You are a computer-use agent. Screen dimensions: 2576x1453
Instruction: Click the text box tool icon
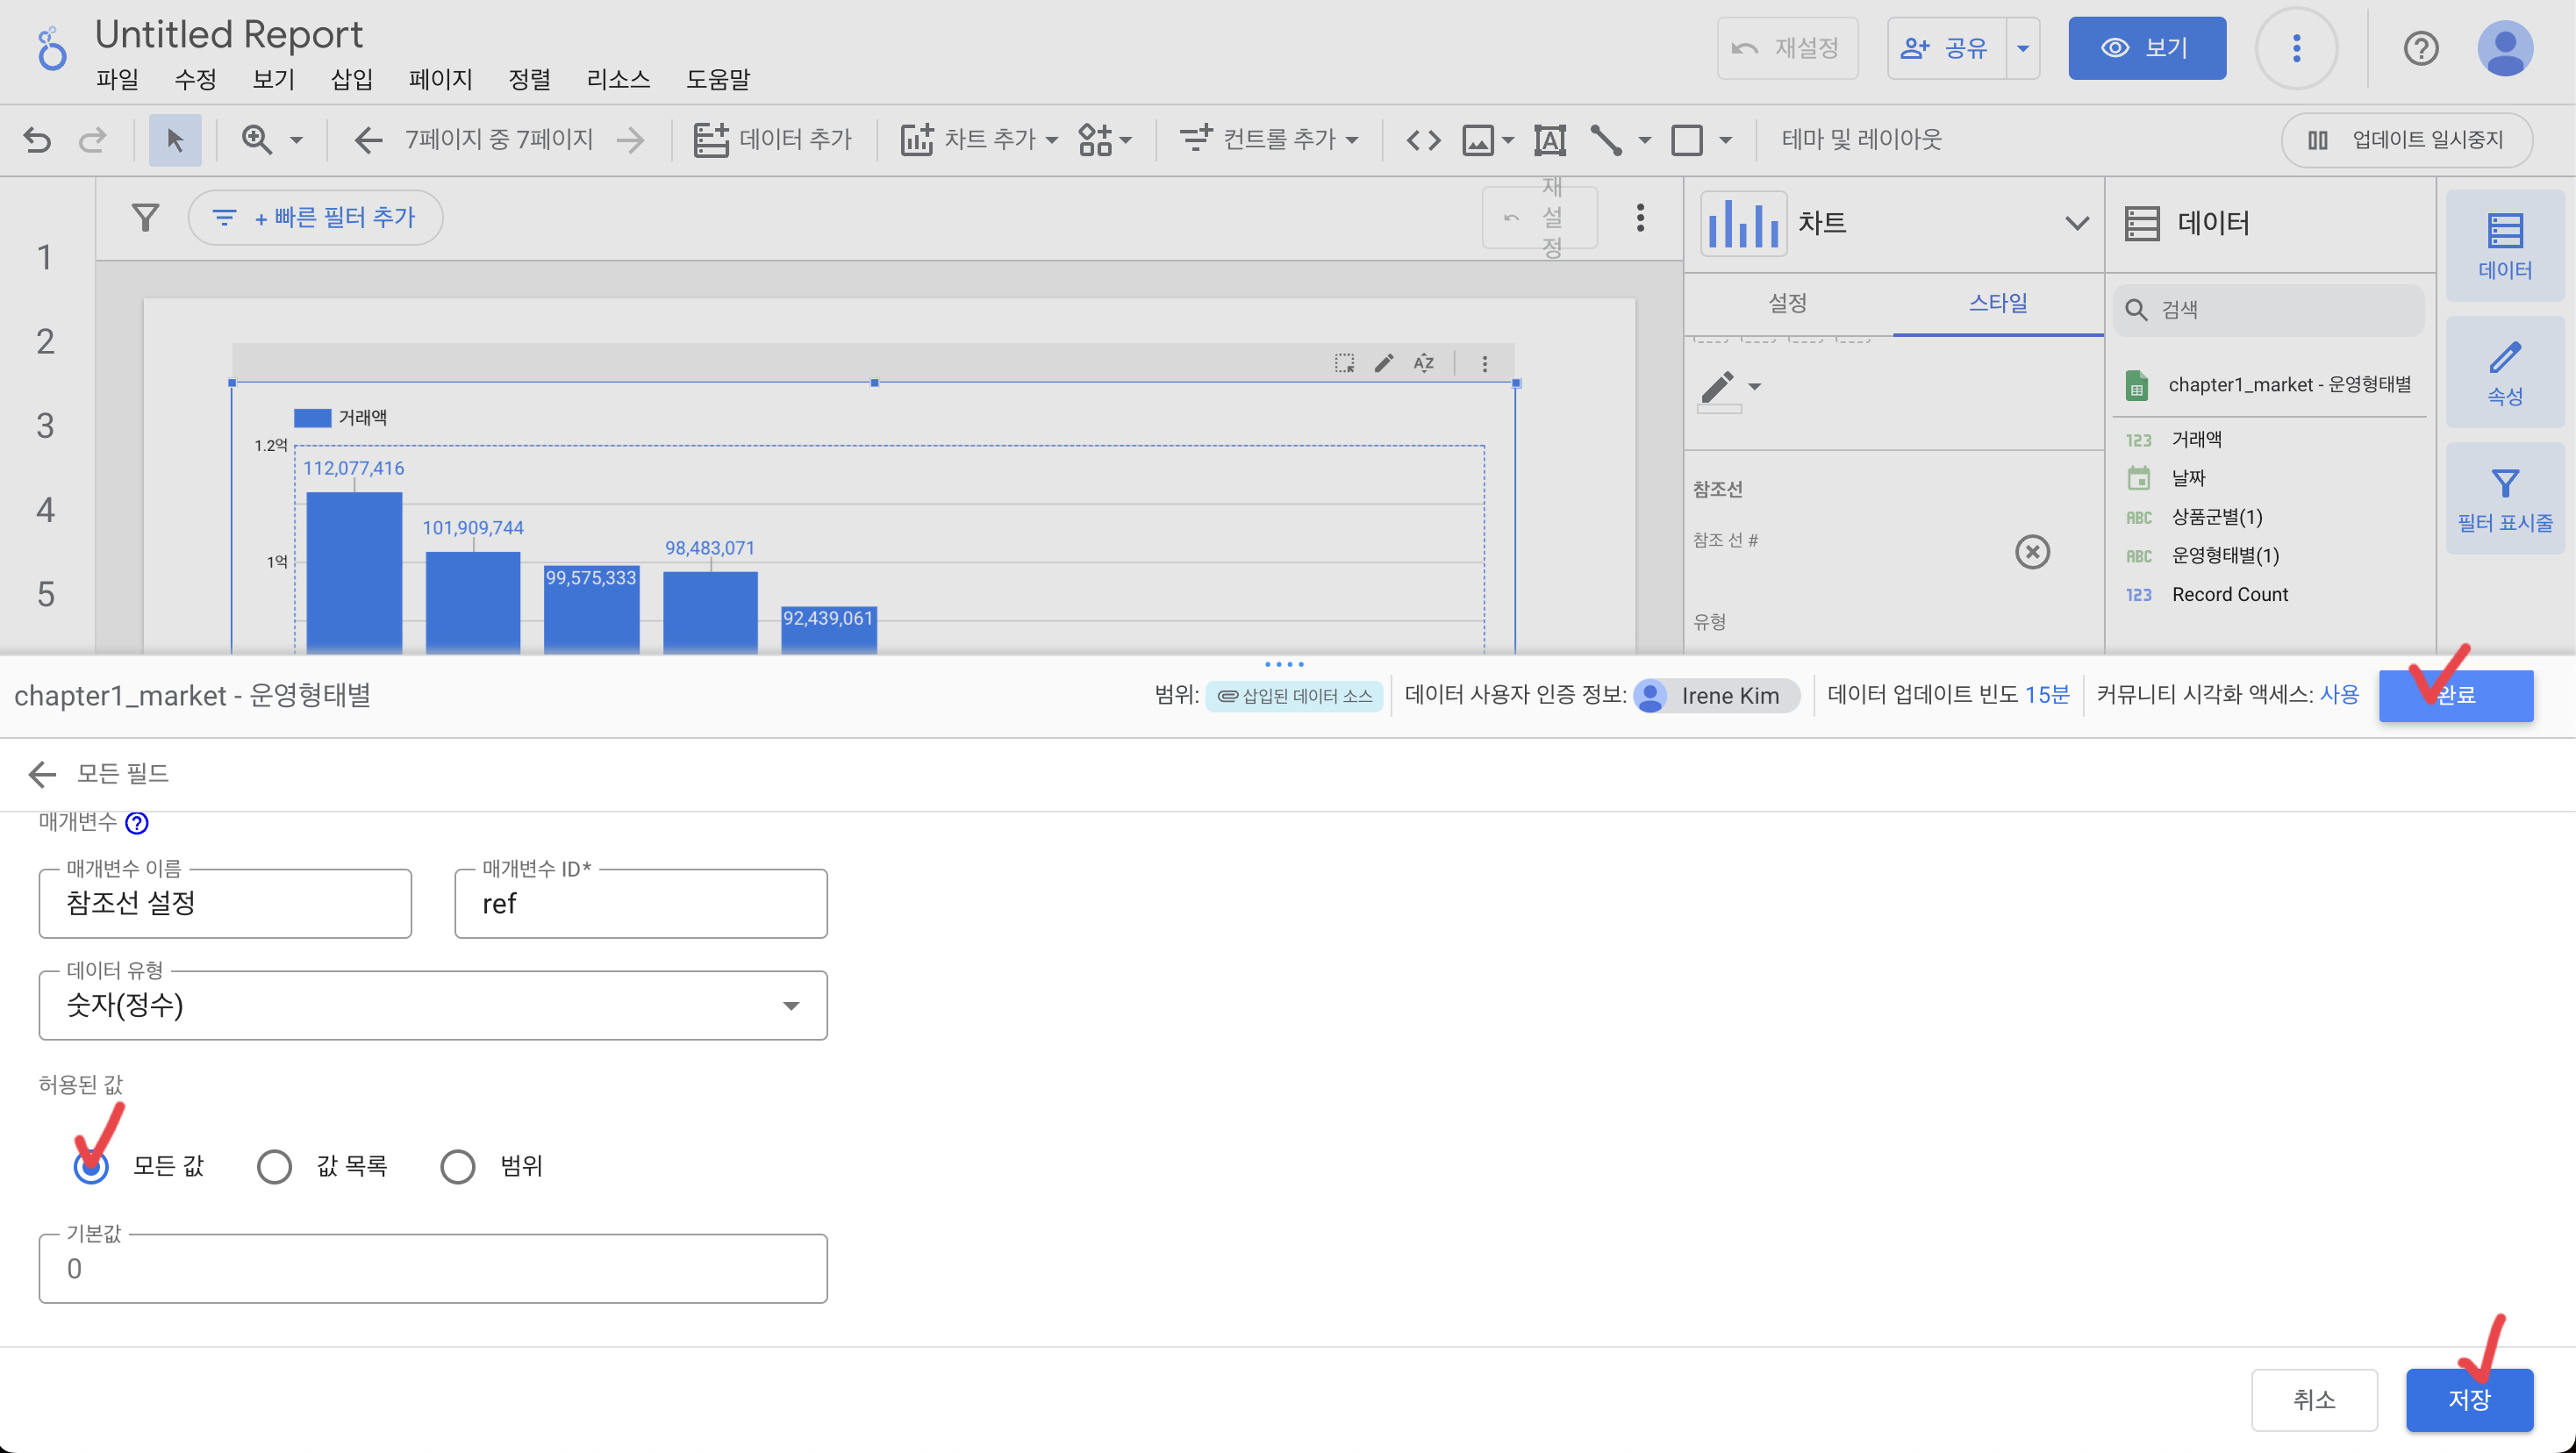click(x=1549, y=140)
